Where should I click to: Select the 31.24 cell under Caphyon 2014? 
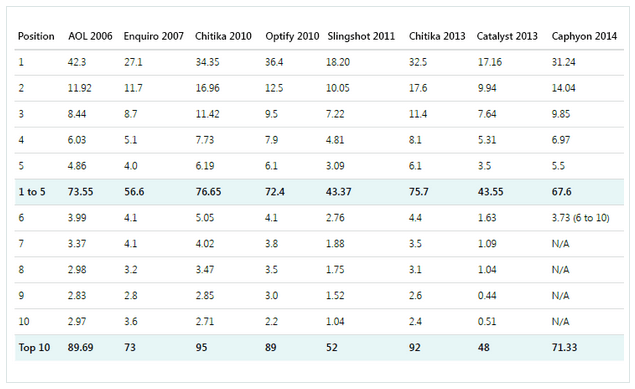[563, 62]
